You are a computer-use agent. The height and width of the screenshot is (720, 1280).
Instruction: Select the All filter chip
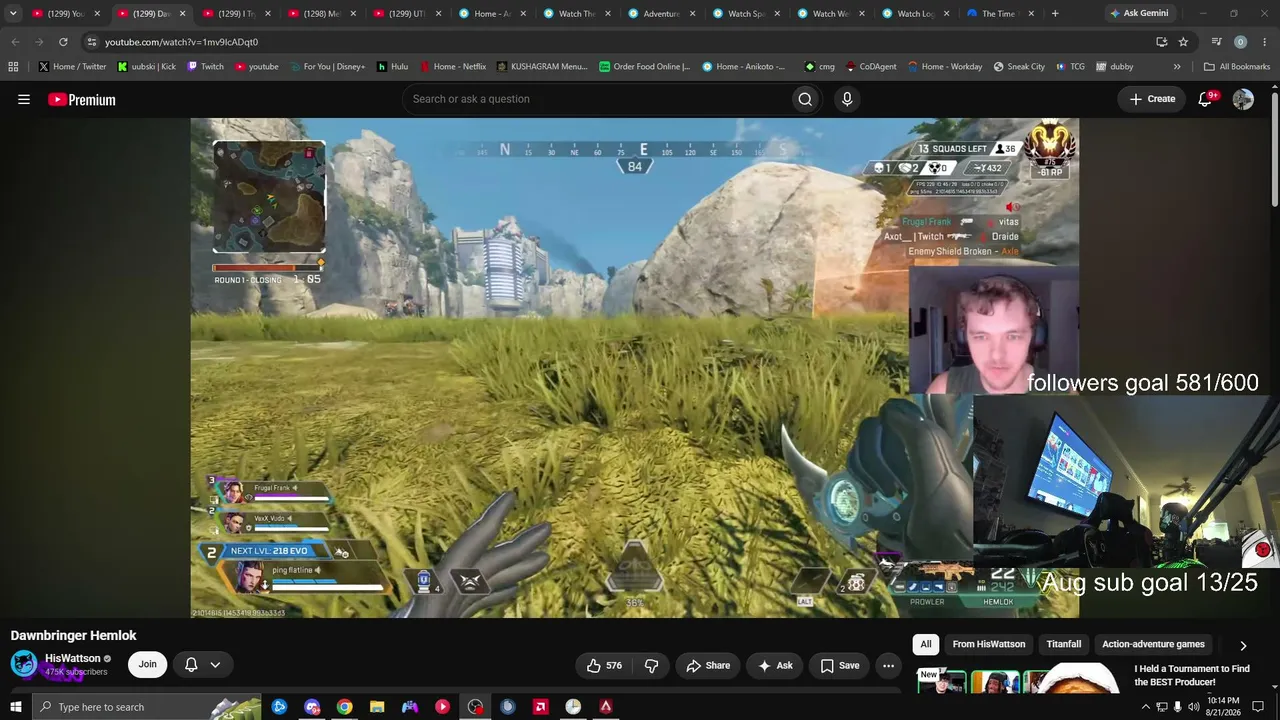click(926, 644)
